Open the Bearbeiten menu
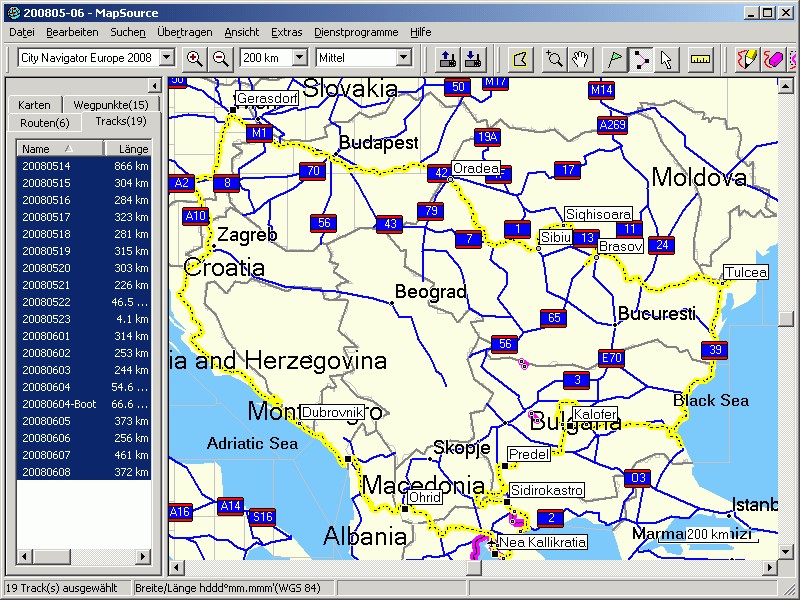 pyautogui.click(x=72, y=32)
